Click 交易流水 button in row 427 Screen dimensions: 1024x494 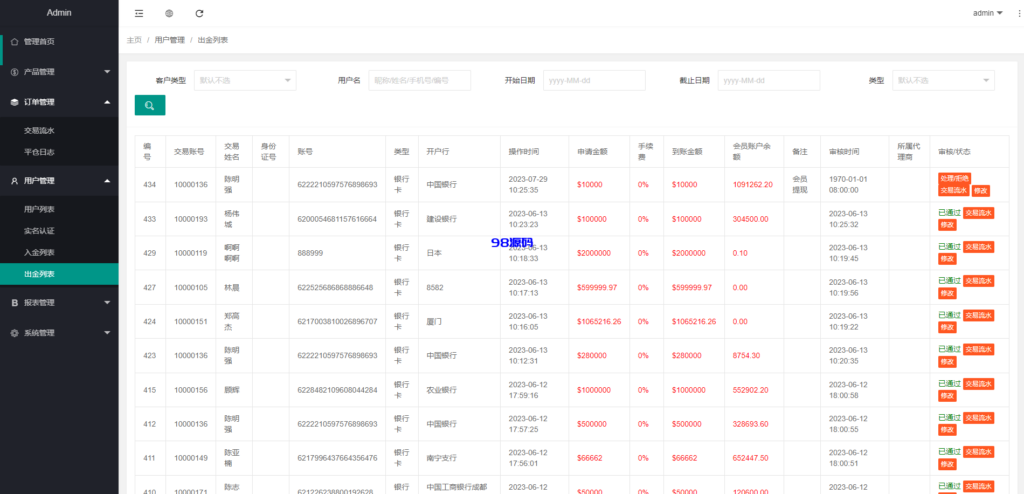point(978,281)
